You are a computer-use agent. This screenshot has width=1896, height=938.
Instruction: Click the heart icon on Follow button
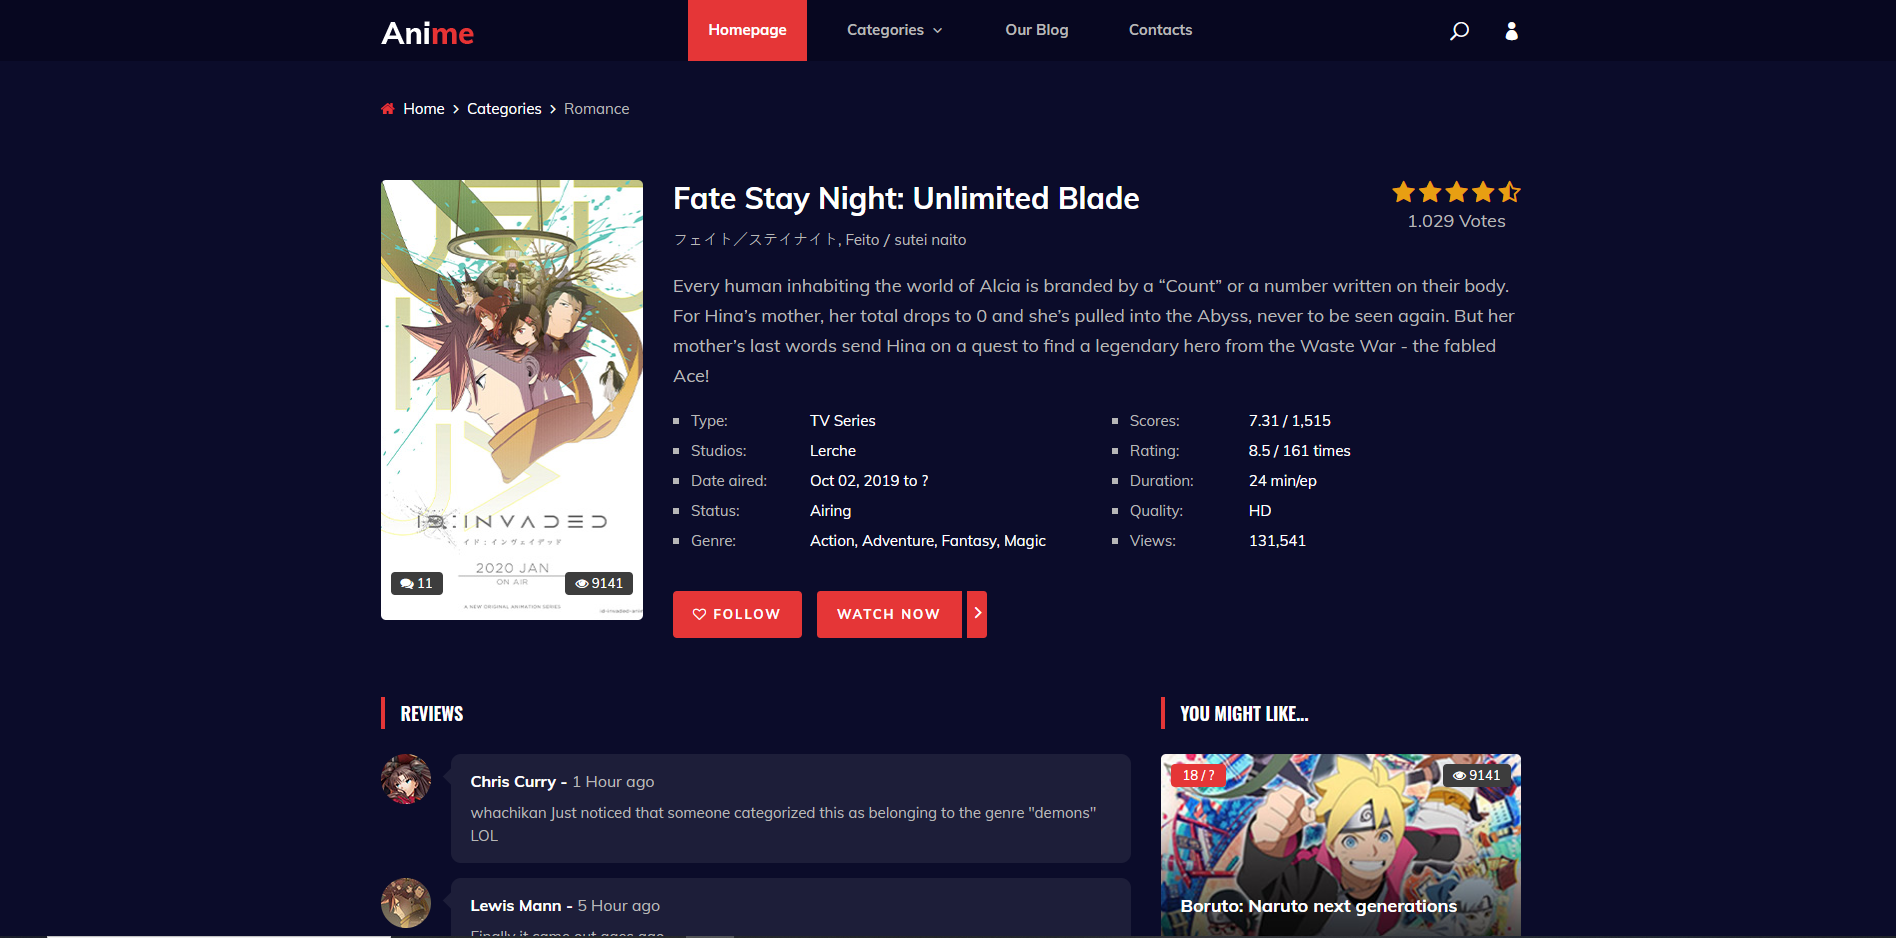pos(699,614)
